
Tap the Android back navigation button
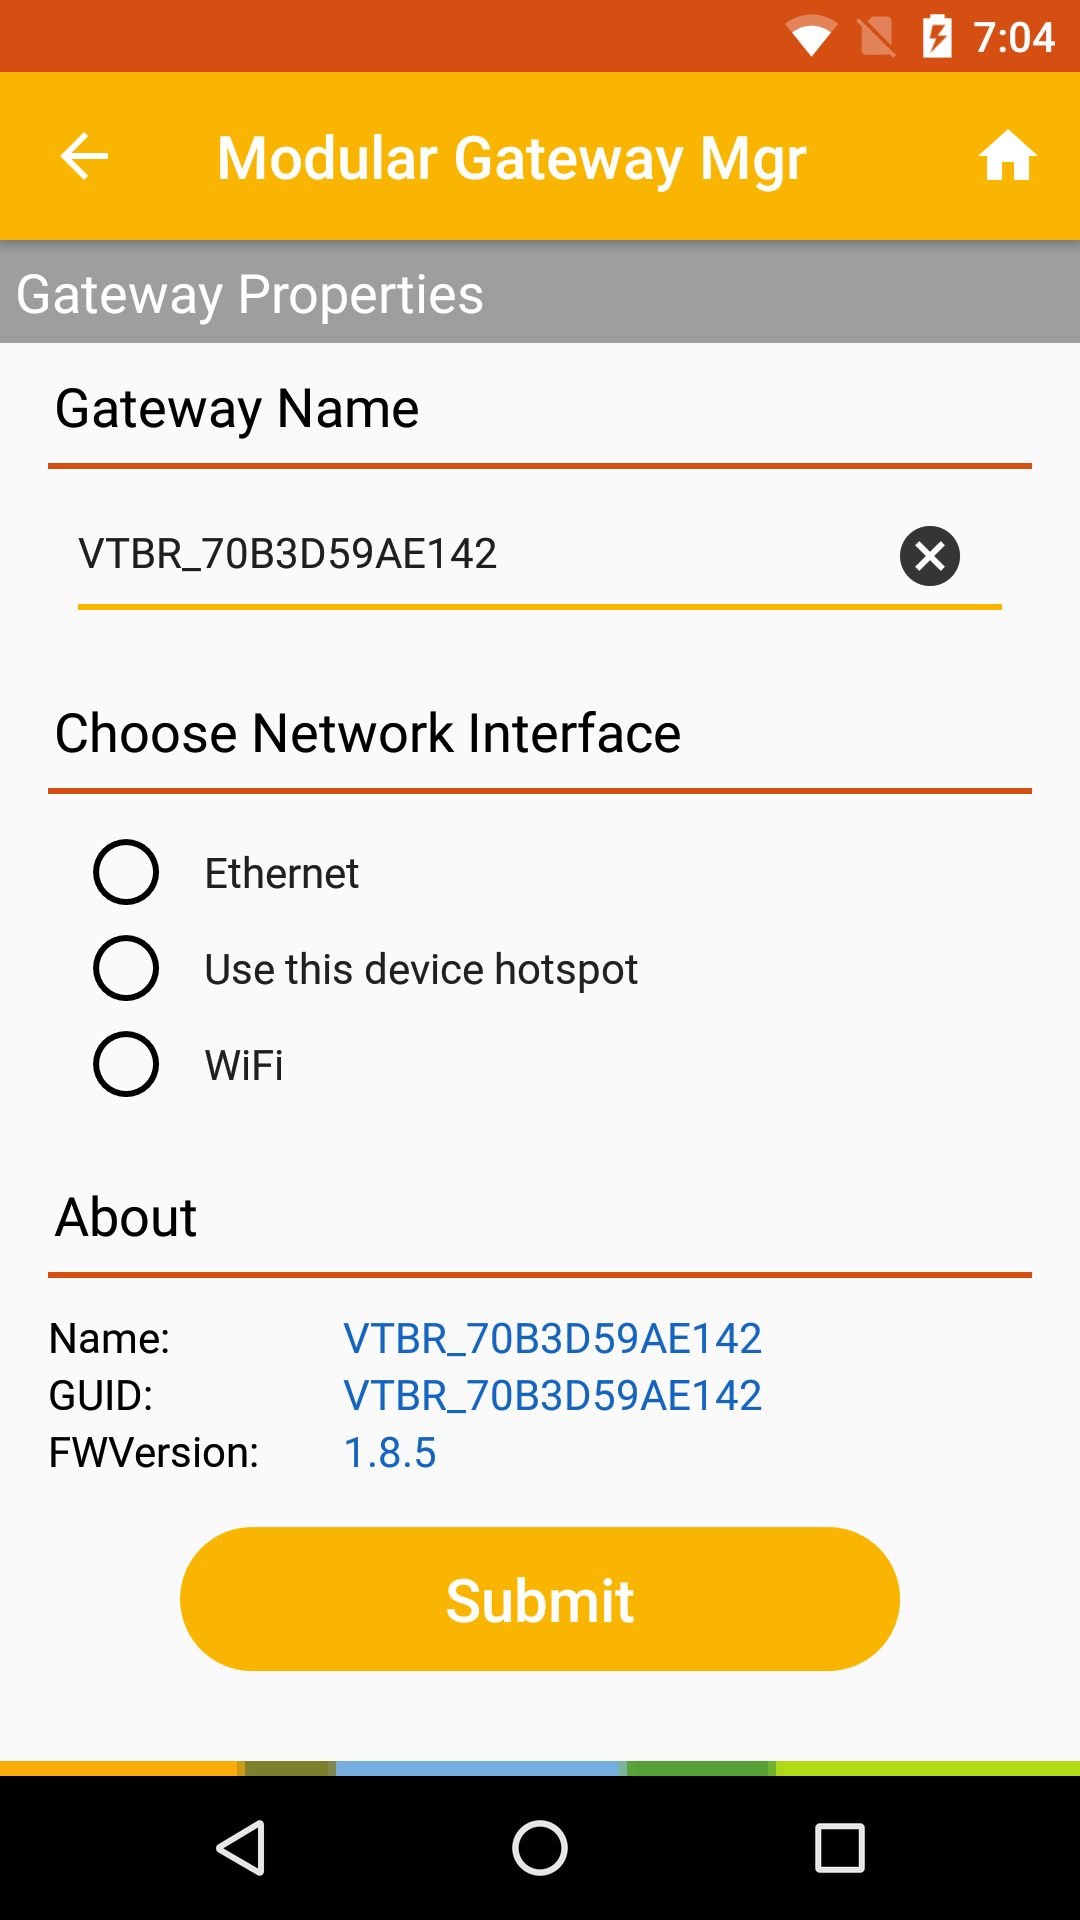[240, 1847]
